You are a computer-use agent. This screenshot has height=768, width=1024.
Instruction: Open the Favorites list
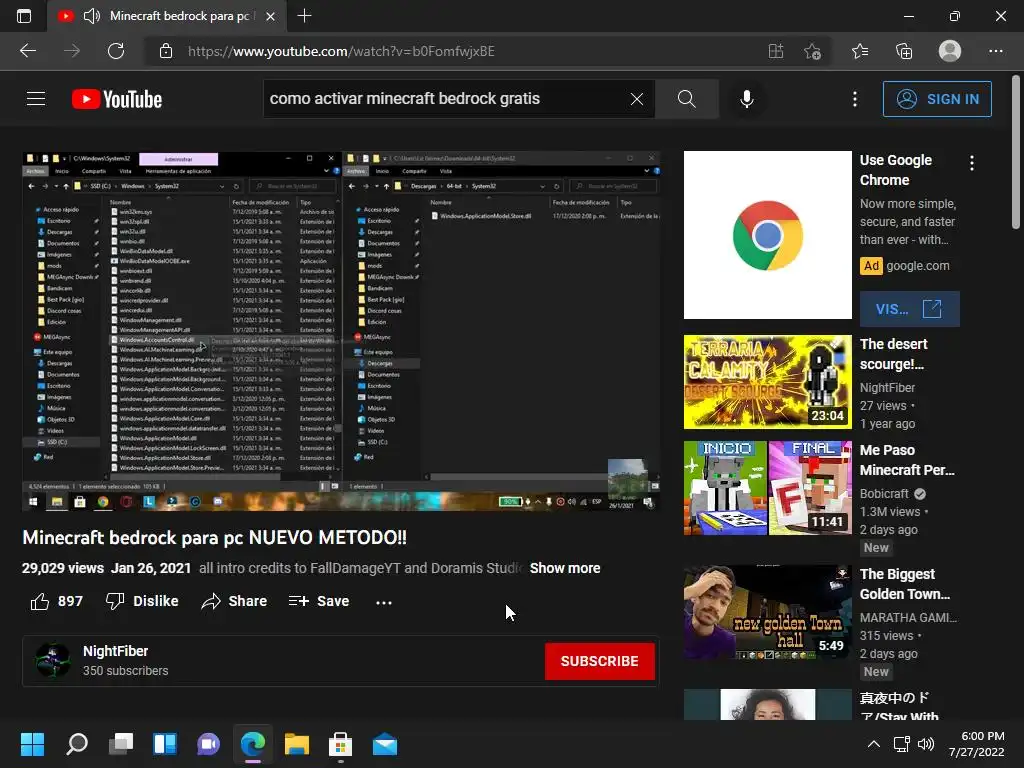click(x=860, y=51)
